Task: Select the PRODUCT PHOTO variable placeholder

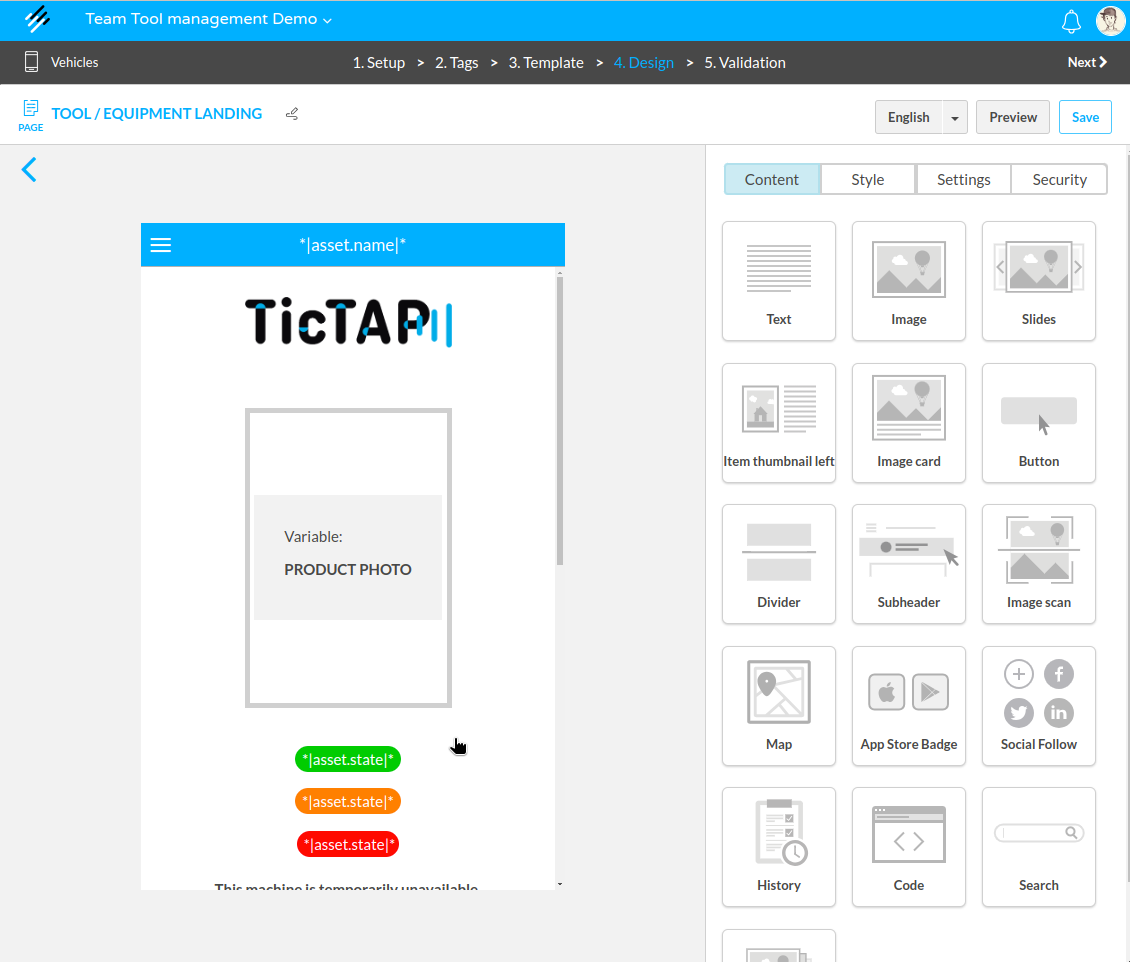Action: (348, 558)
